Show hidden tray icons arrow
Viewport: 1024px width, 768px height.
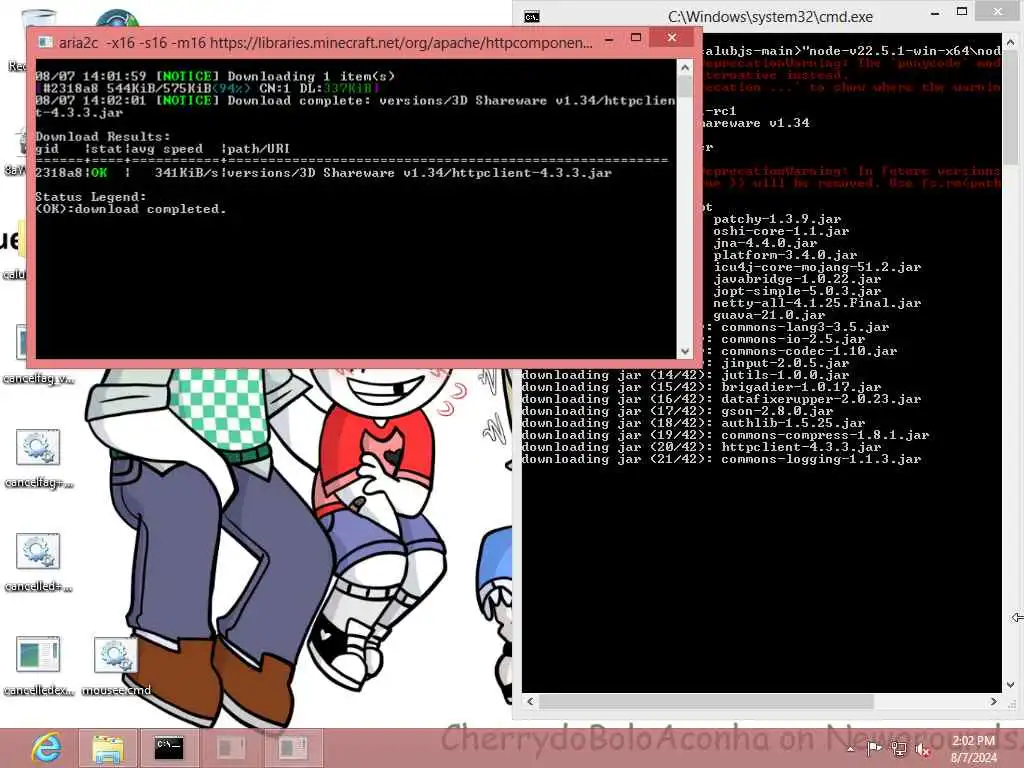click(850, 749)
